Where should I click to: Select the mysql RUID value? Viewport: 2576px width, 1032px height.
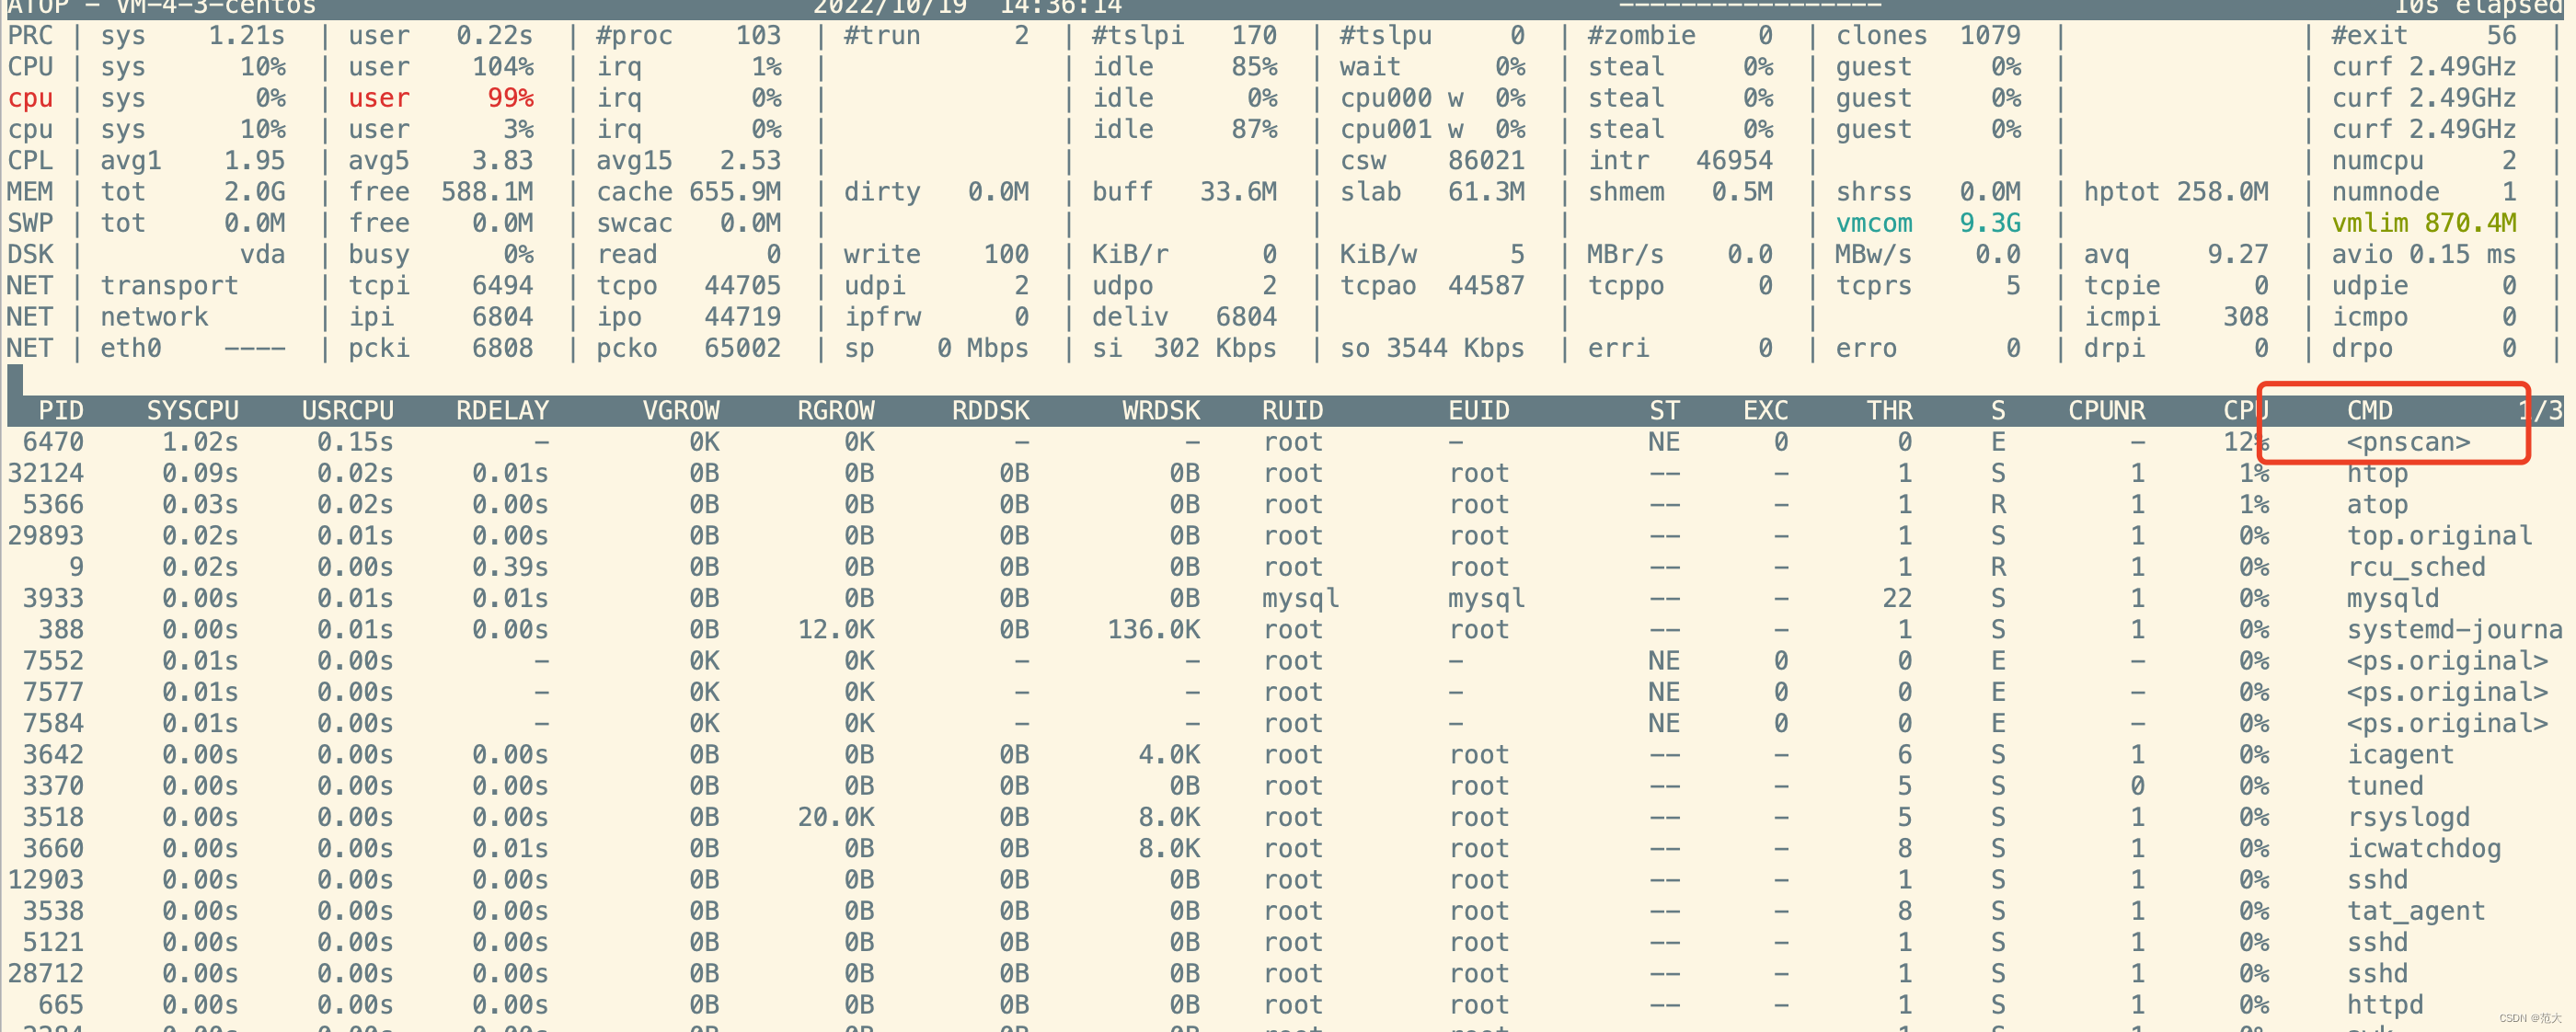(x=1301, y=598)
